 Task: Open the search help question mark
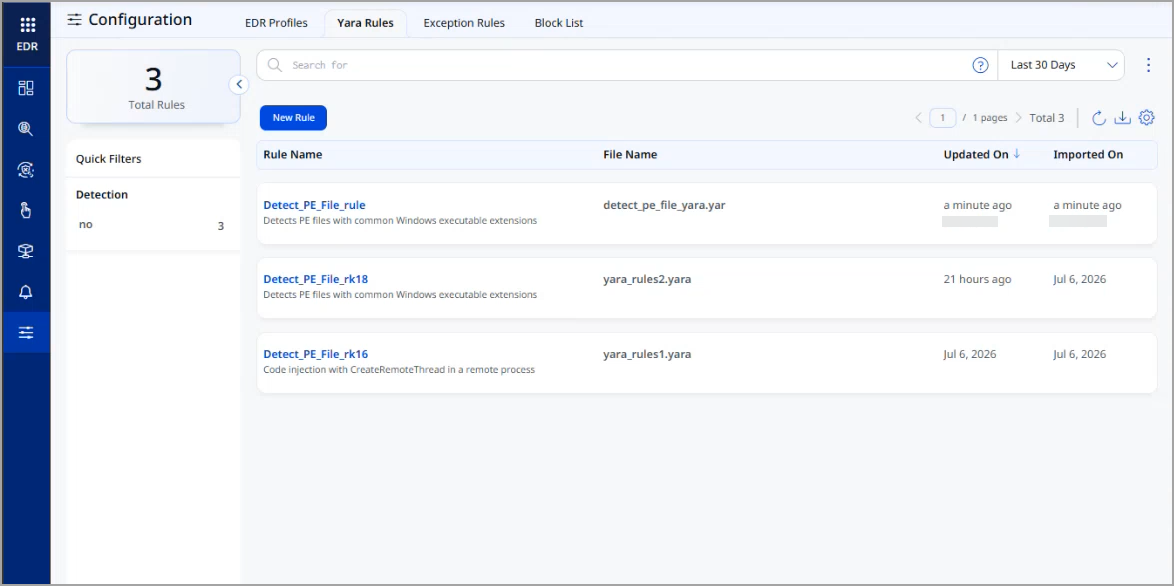tap(980, 65)
